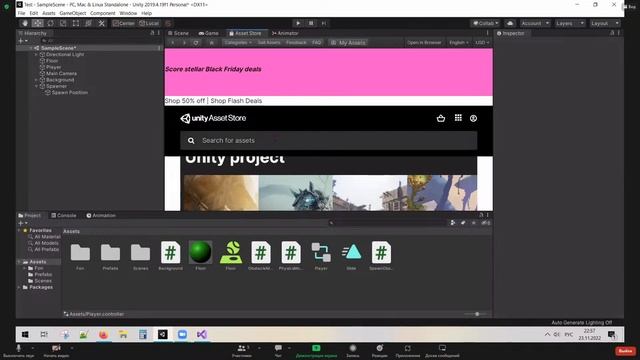The width and height of the screenshot is (640, 360).
Task: Open the Layers dropdown
Action: 570,23
